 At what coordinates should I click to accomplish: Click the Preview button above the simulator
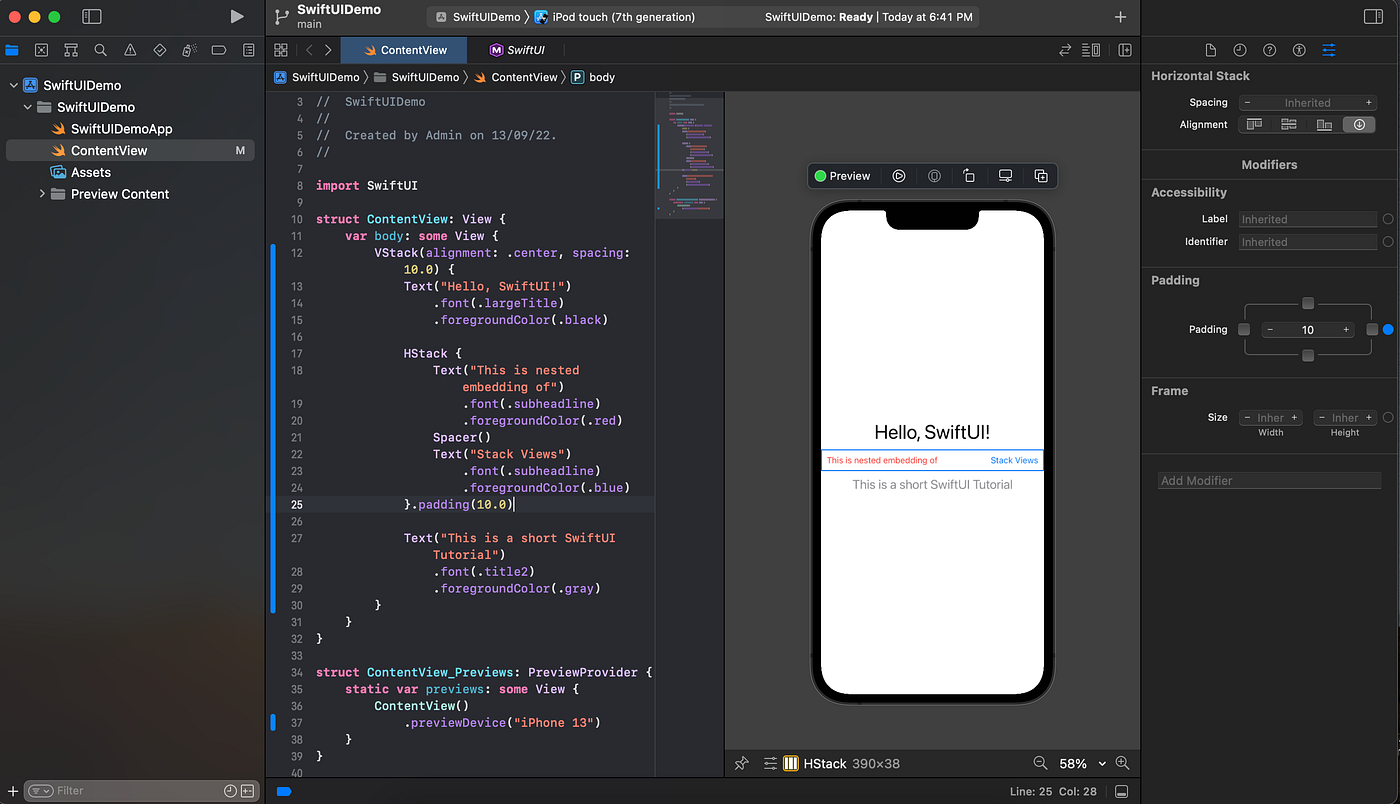[843, 175]
